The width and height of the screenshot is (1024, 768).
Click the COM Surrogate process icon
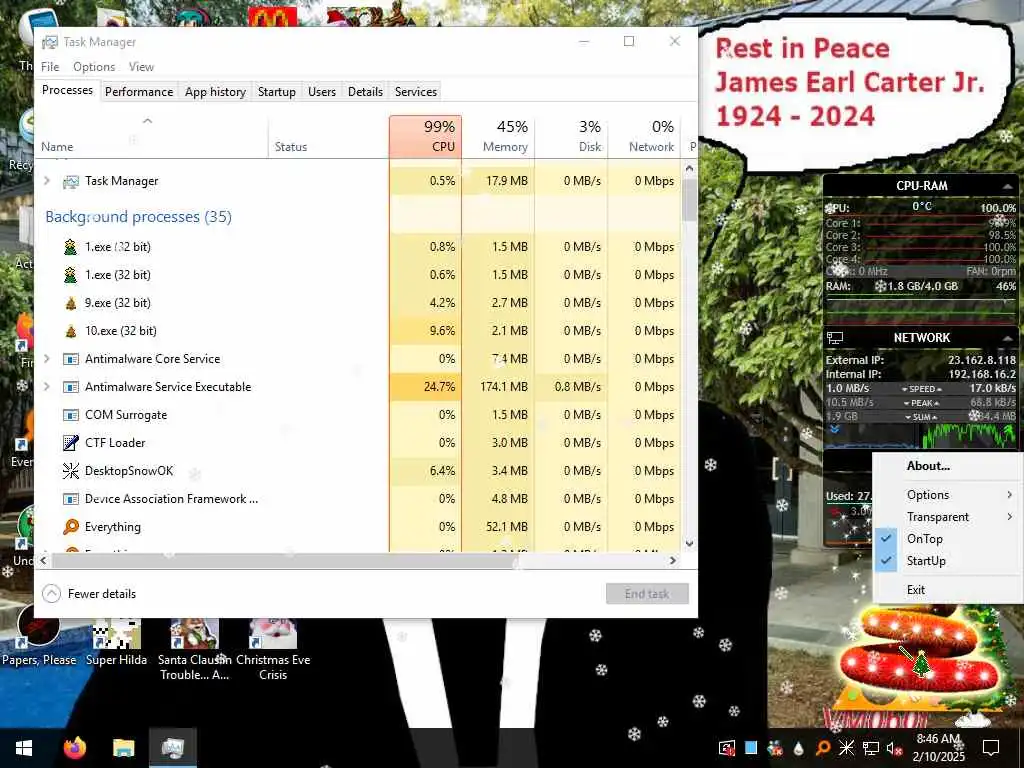coord(71,415)
